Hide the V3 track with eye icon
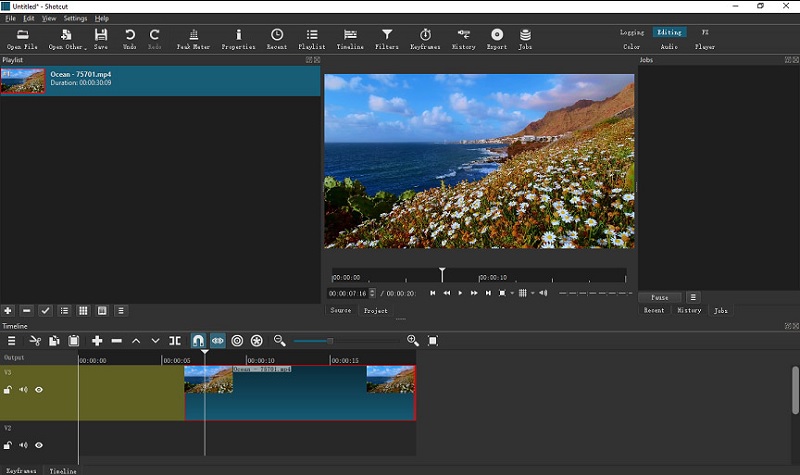The width and height of the screenshot is (800, 475). point(39,390)
